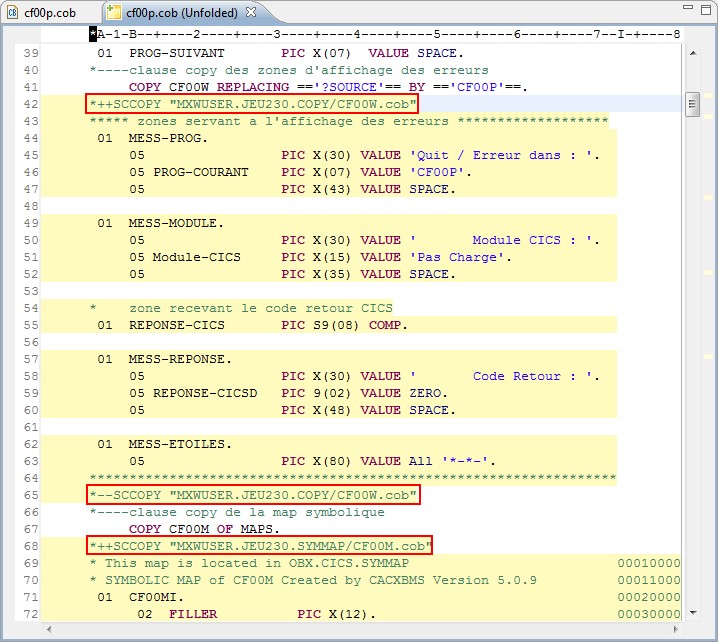
Task: Click sequence number 00030000
Action: point(648,614)
